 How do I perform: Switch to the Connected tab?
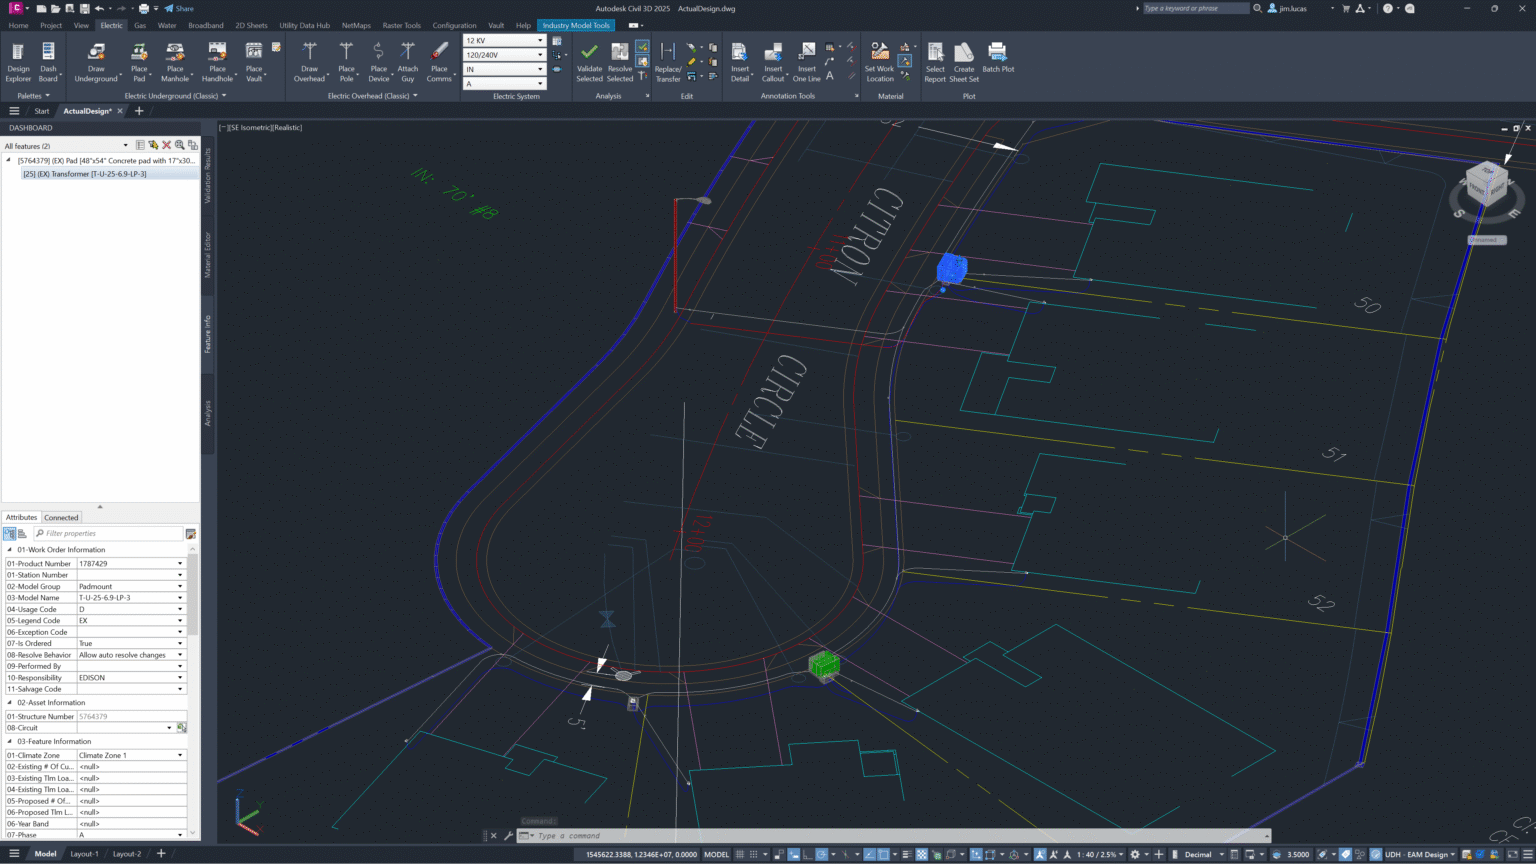point(61,517)
